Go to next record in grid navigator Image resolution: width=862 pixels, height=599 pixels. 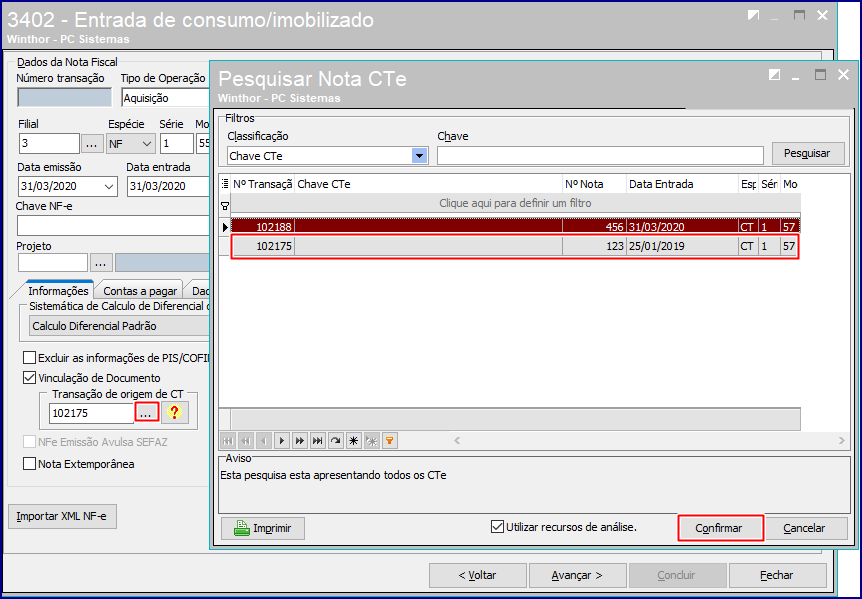pyautogui.click(x=282, y=441)
